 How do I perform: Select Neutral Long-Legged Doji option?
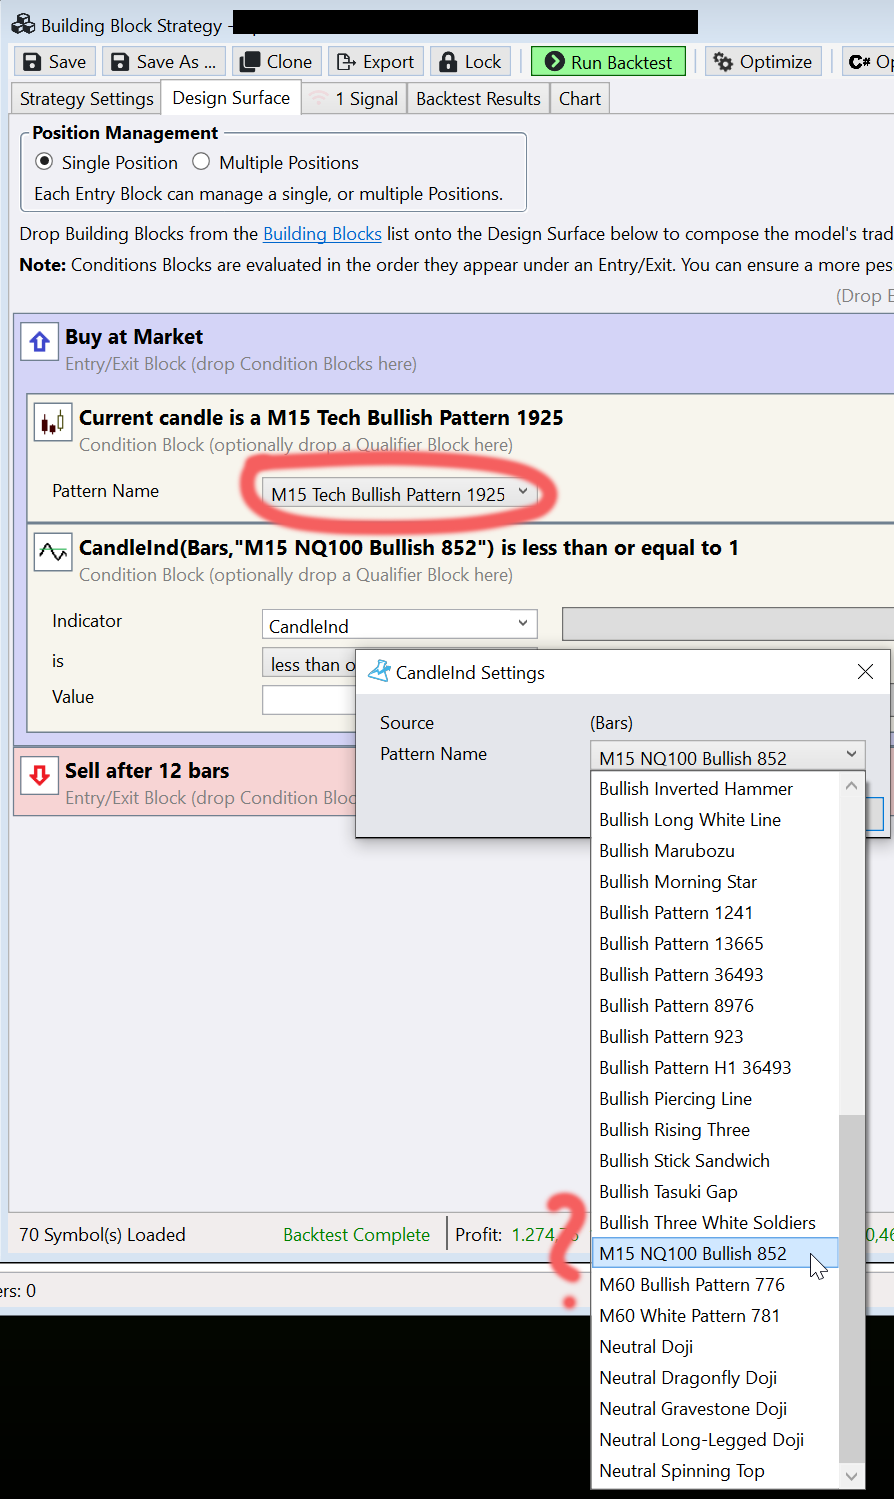[714, 1440]
